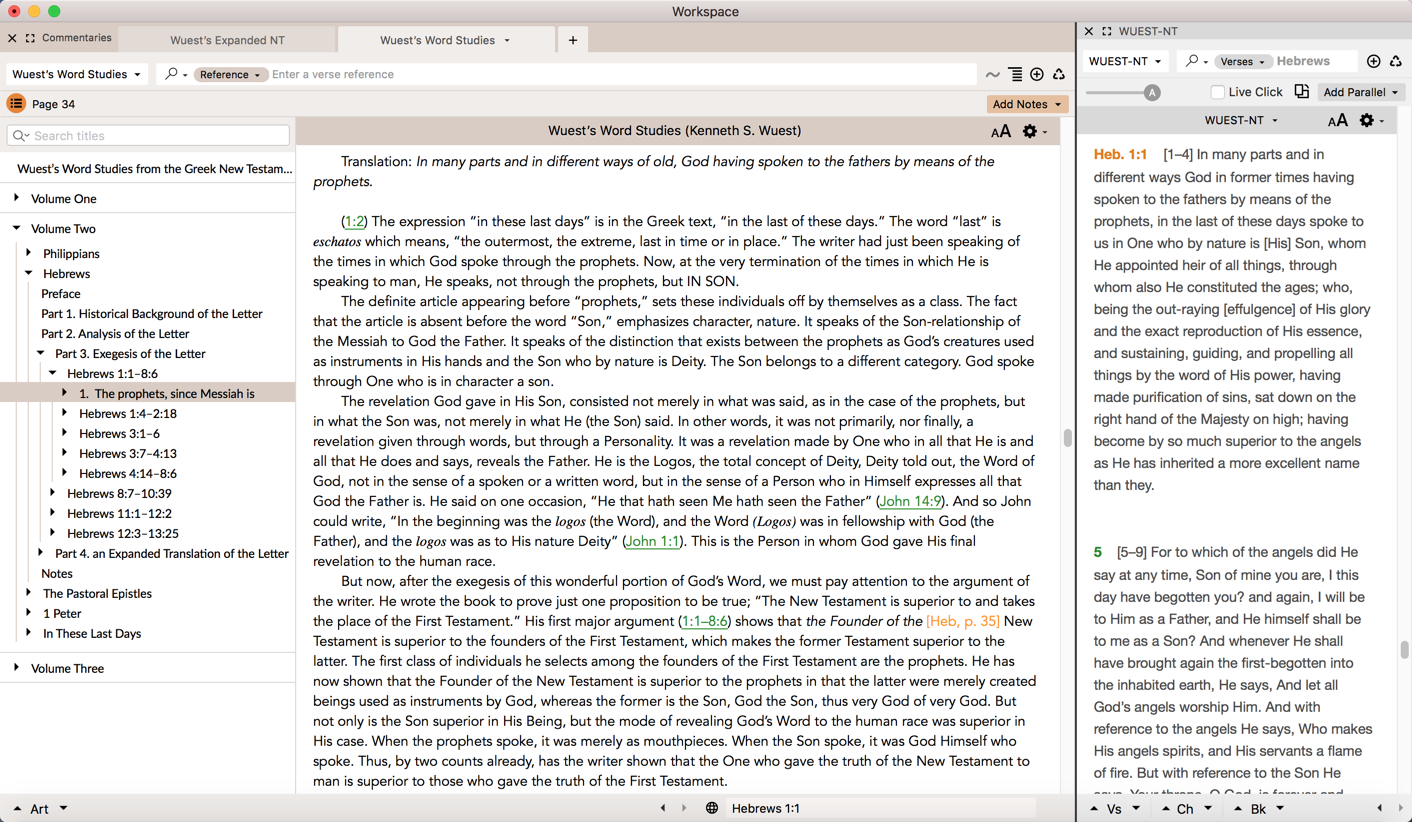Click the WUEST-NT pane vertical scrollbar thumb

click(x=1404, y=650)
